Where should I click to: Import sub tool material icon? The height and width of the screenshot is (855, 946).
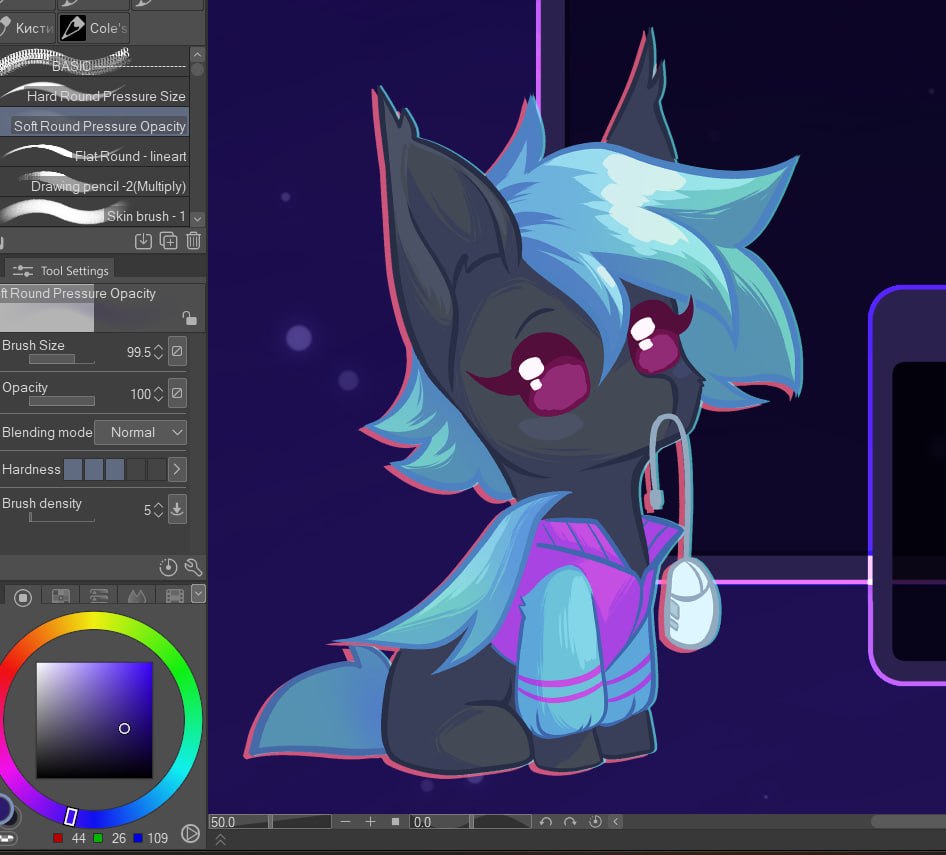pos(143,241)
